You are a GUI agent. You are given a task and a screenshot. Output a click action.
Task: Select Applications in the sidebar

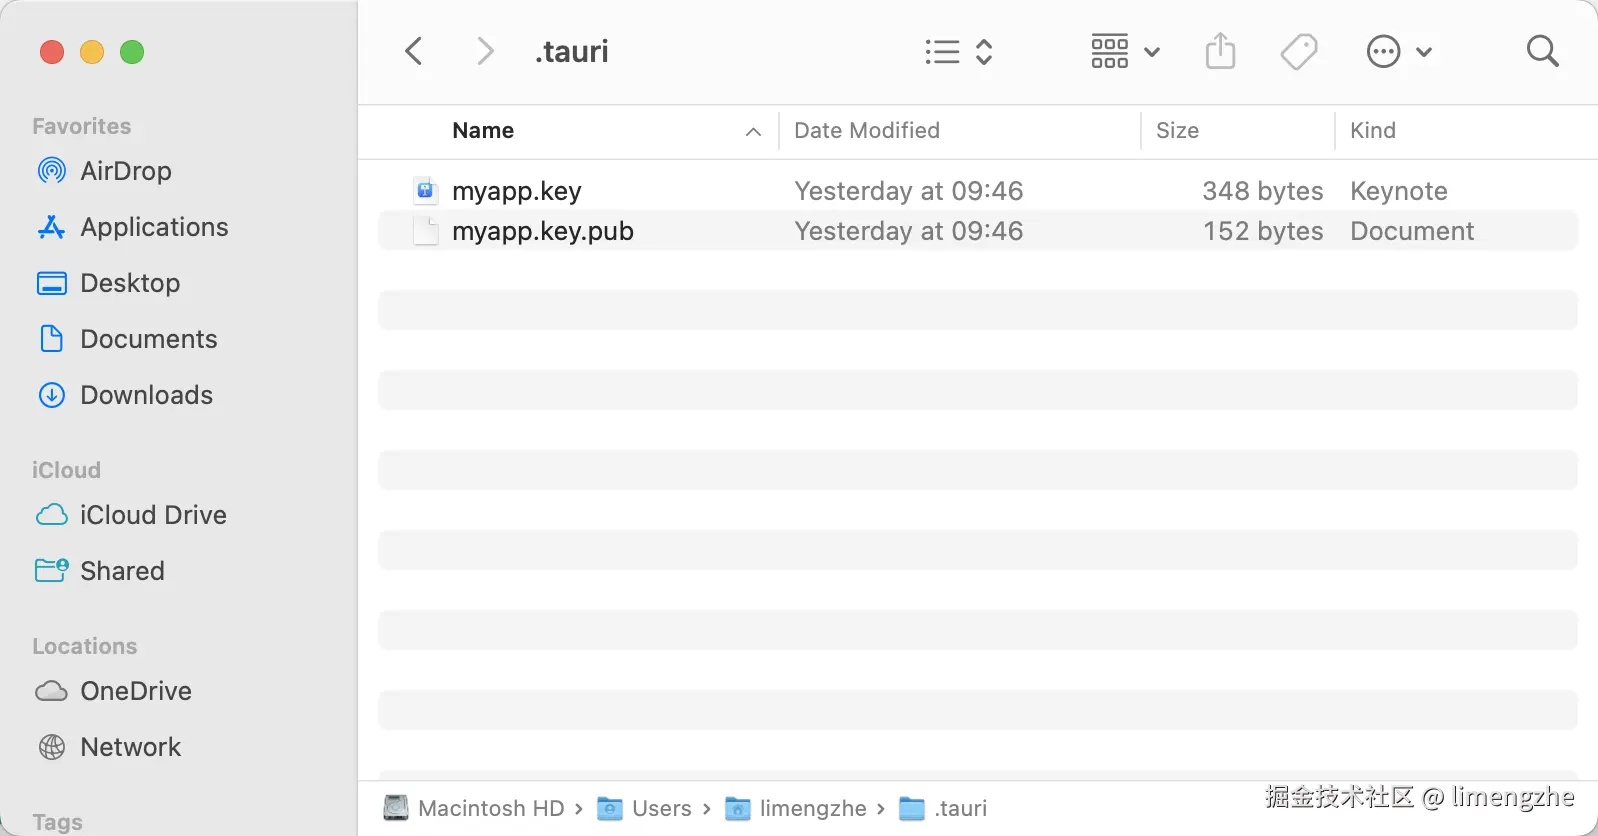[154, 227]
